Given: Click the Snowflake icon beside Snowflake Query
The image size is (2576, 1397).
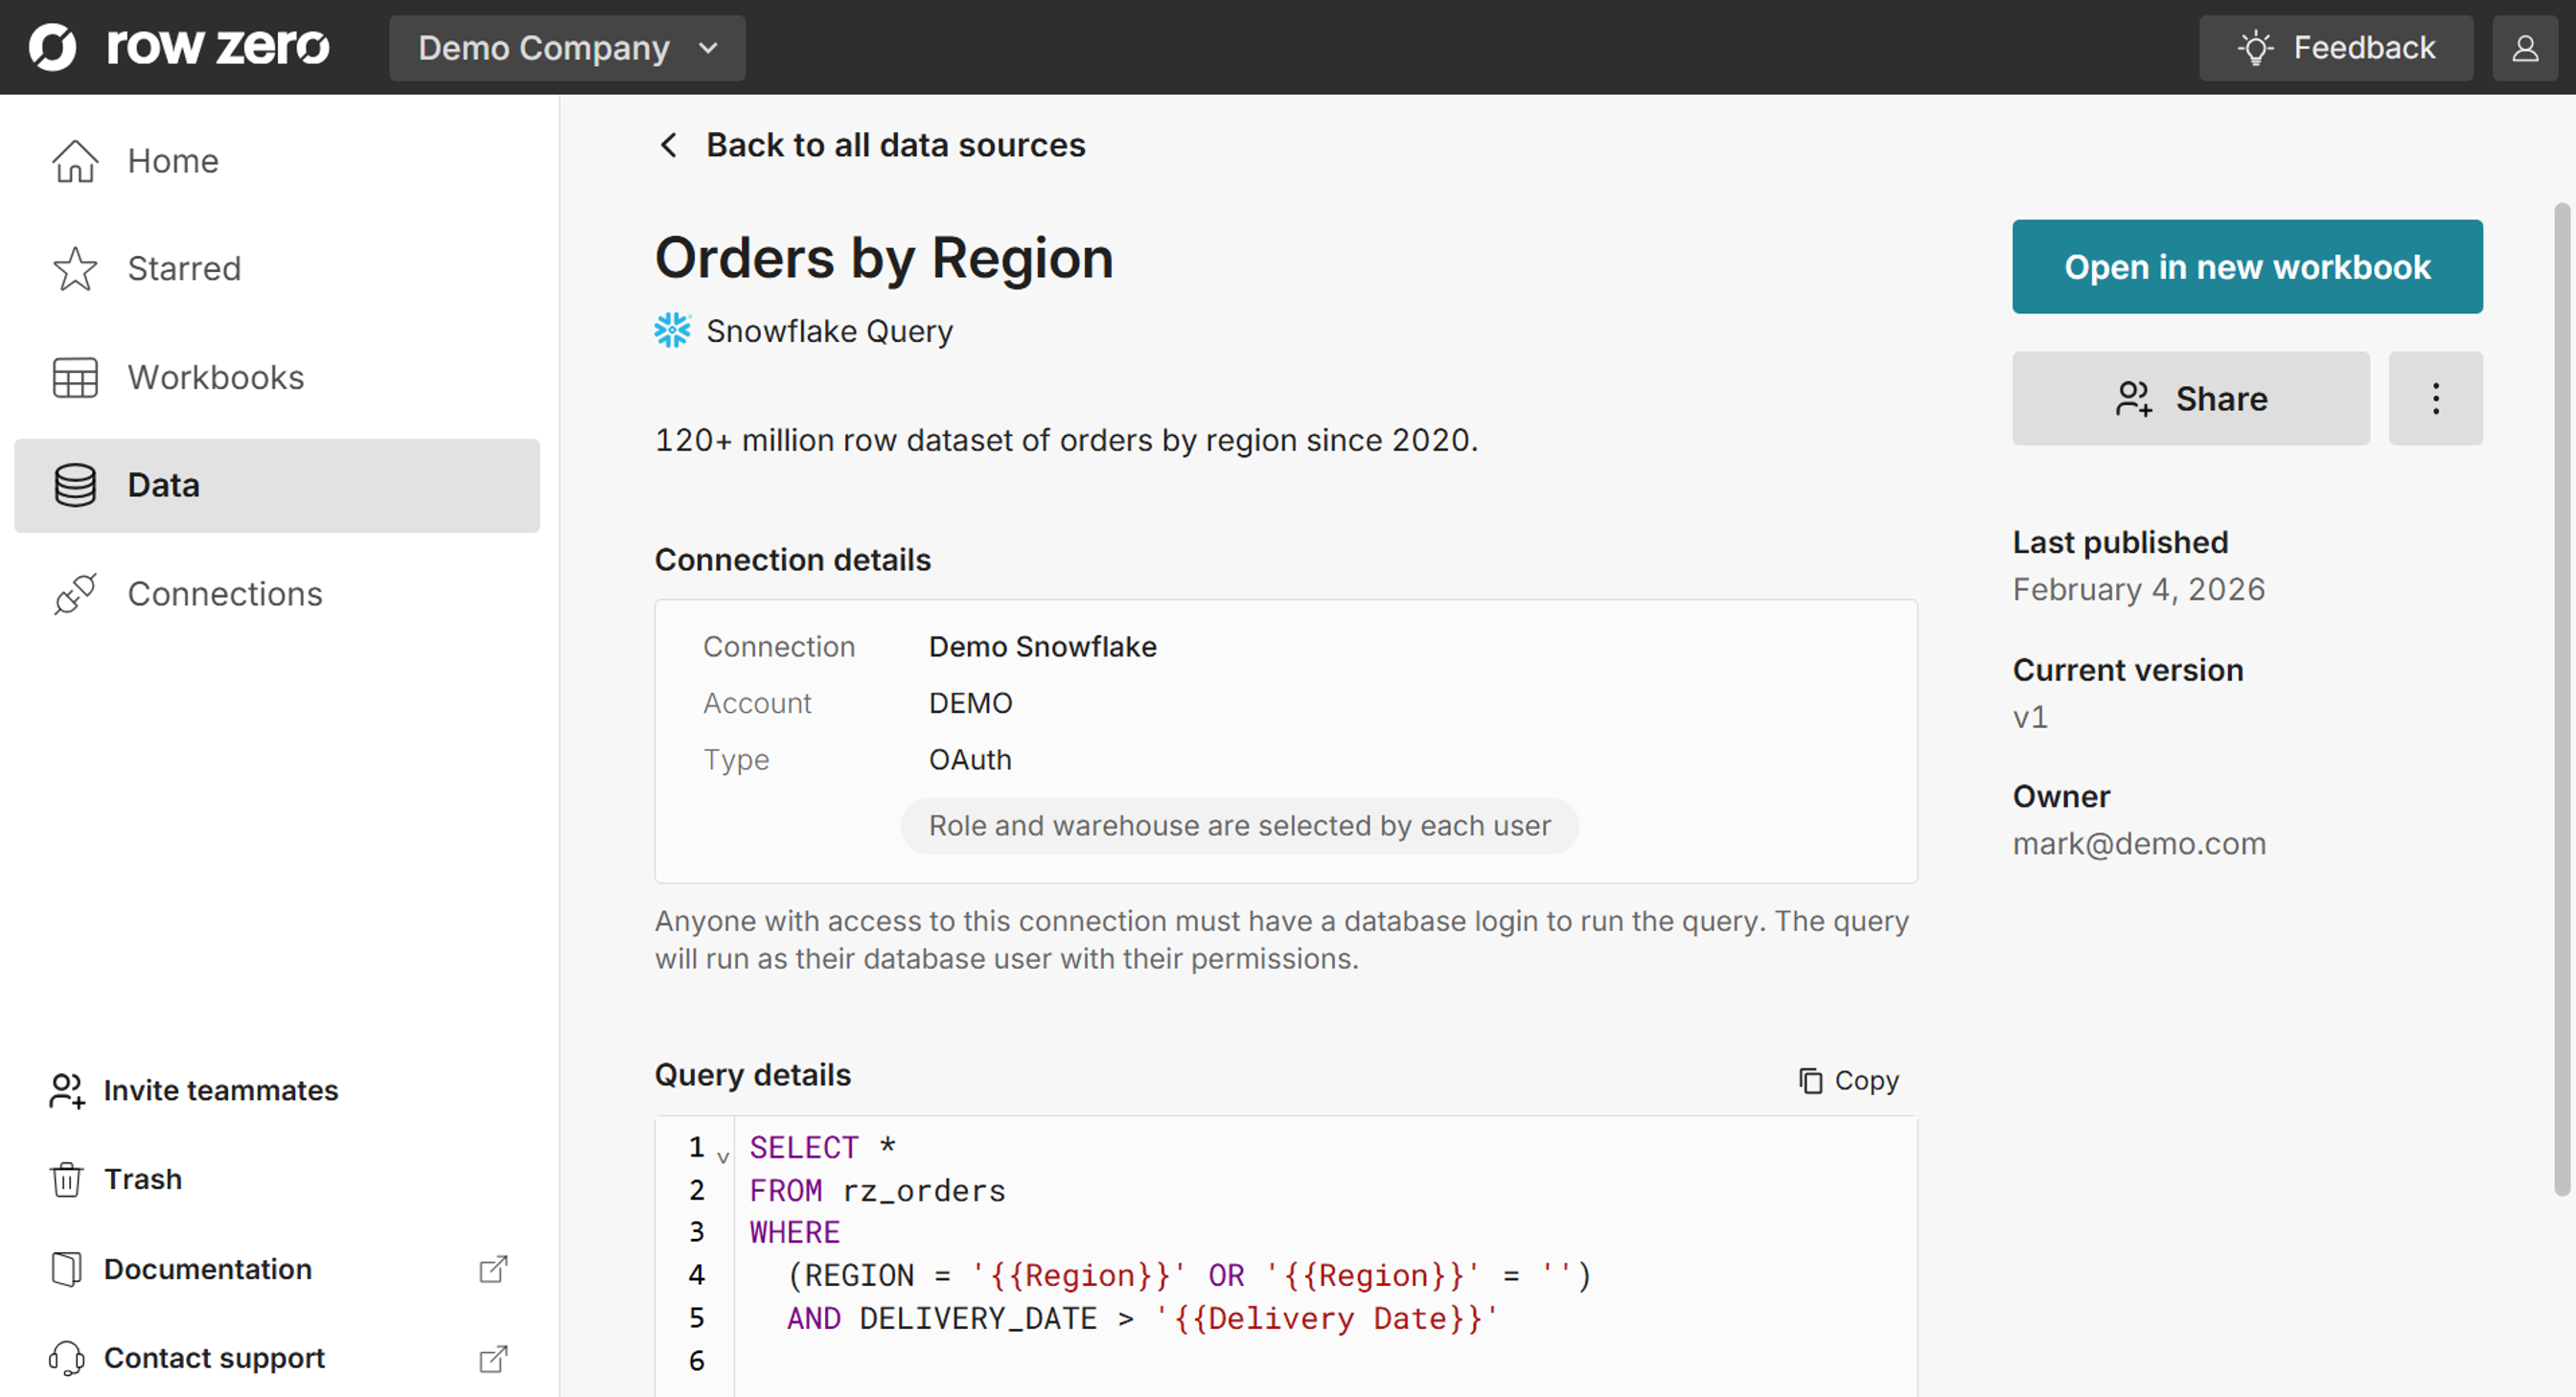Looking at the screenshot, I should click(672, 331).
